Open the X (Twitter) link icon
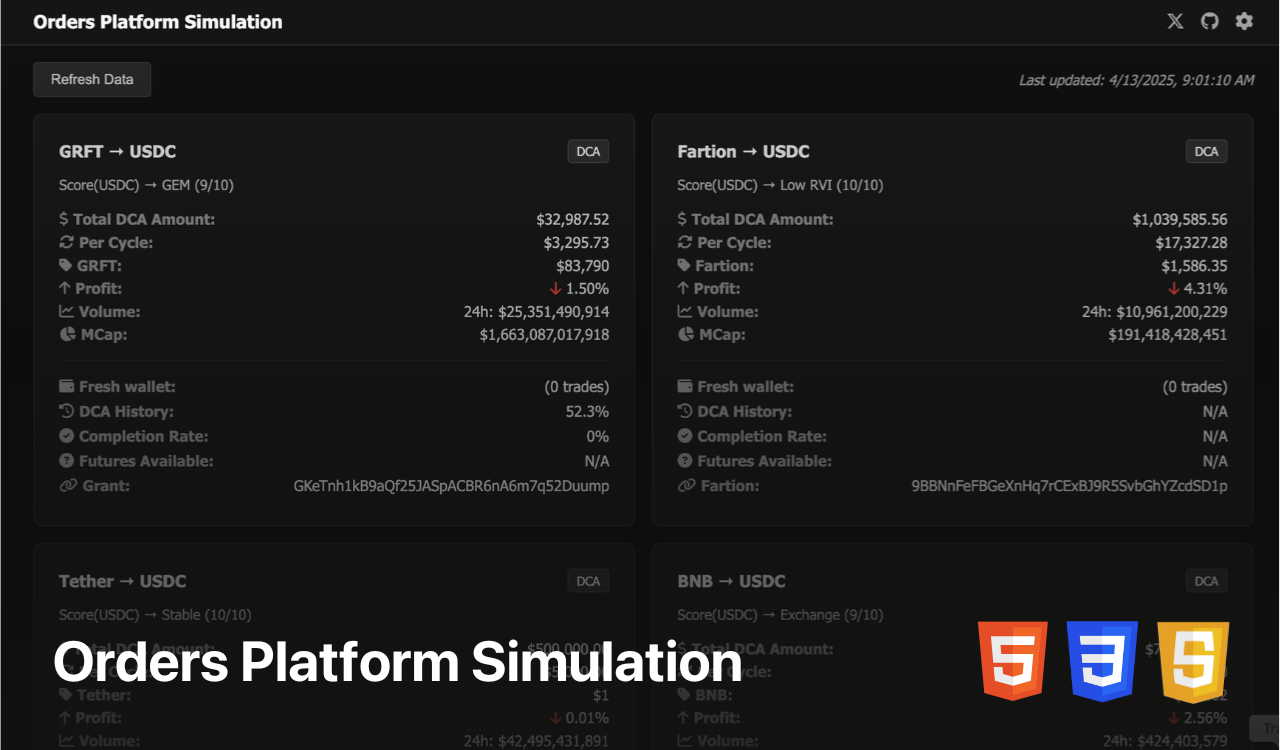This screenshot has width=1280, height=750. tap(1175, 21)
